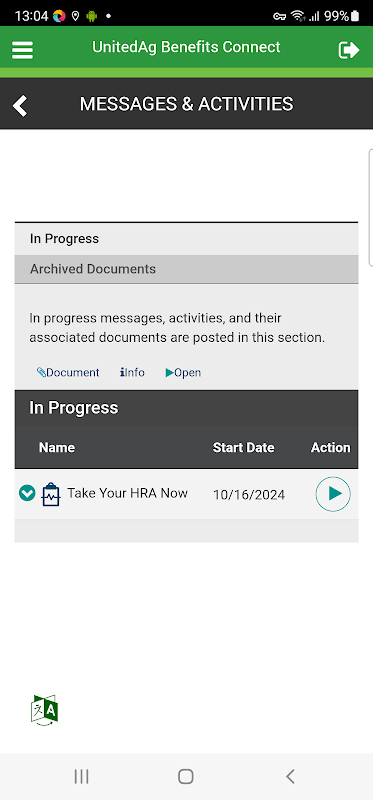Tap the Open legend play icon
Image resolution: width=373 pixels, height=800 pixels.
click(170, 372)
